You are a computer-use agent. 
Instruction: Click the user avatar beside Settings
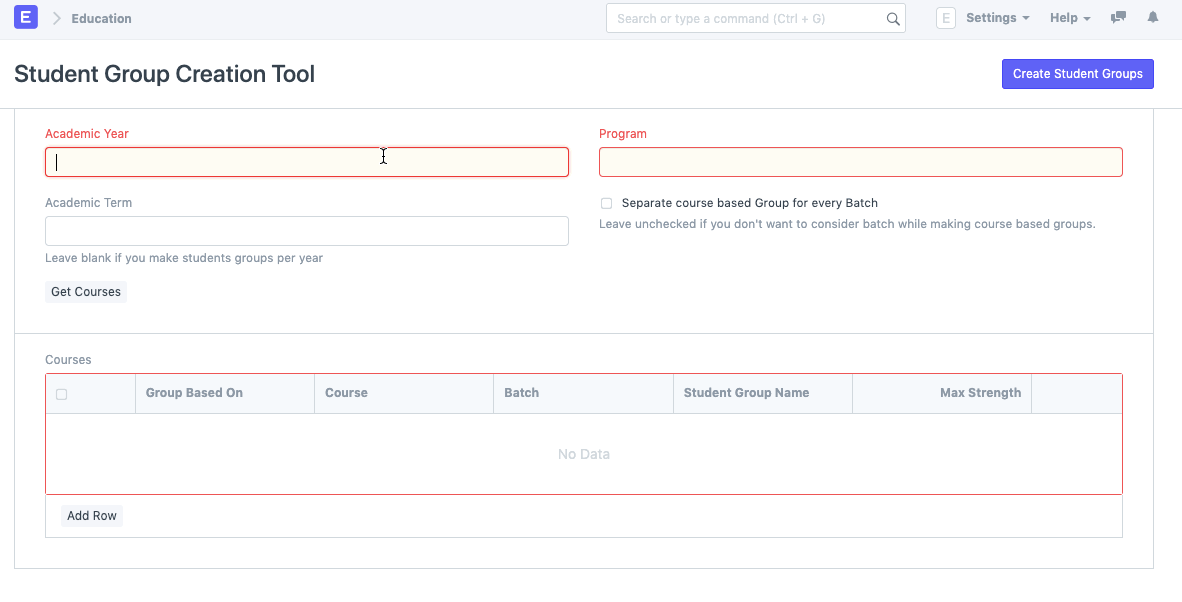(x=945, y=18)
